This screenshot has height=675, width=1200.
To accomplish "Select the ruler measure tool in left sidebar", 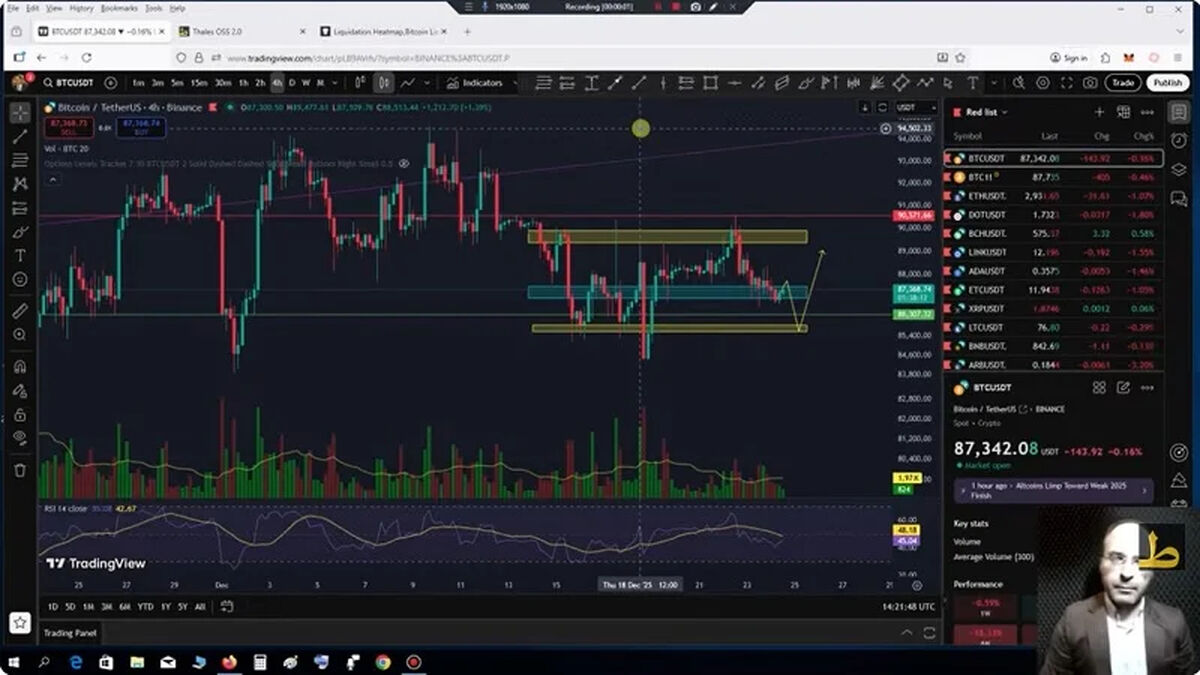I will pos(20,311).
